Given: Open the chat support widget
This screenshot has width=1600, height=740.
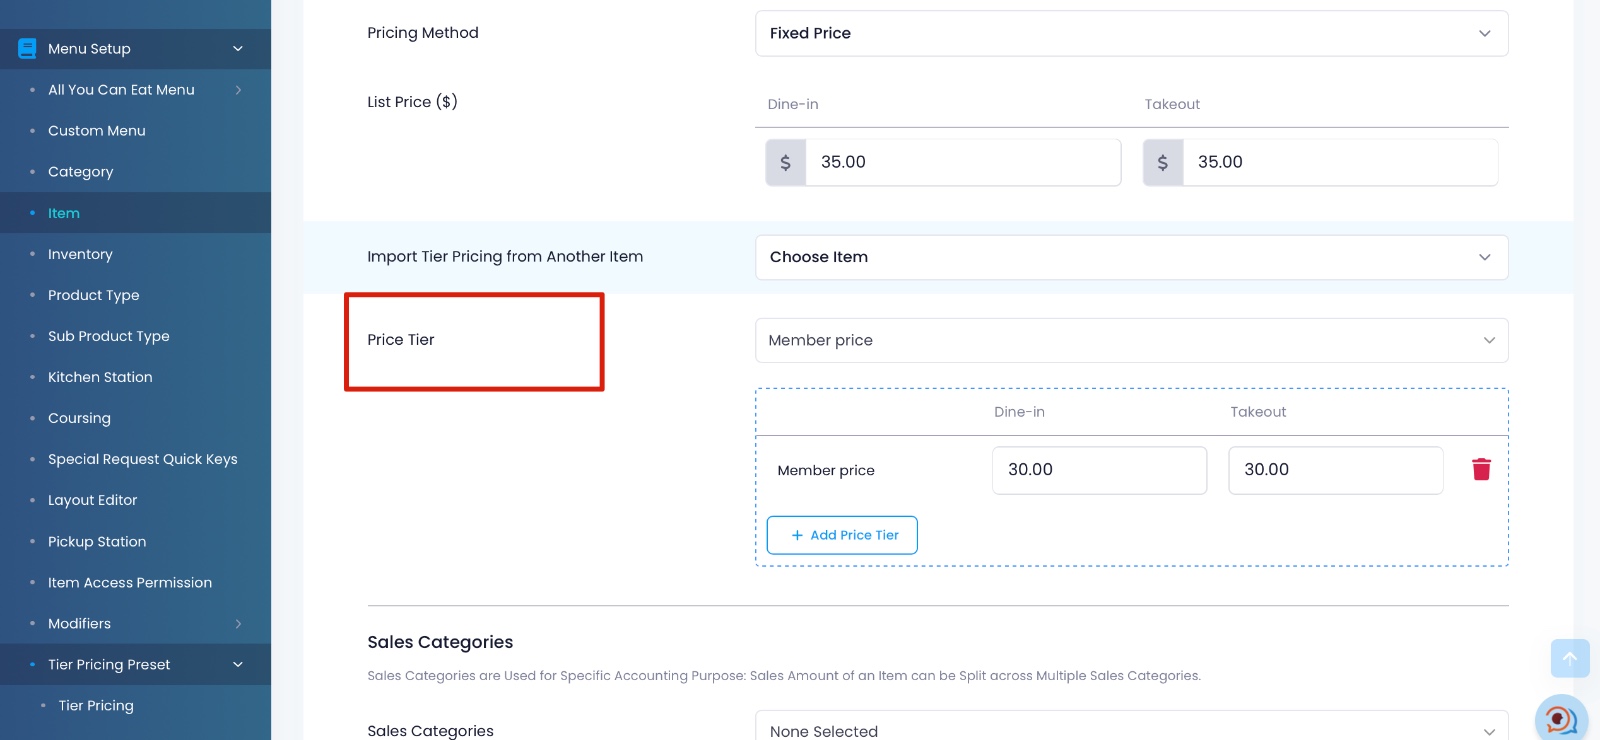Looking at the screenshot, I should point(1560,718).
